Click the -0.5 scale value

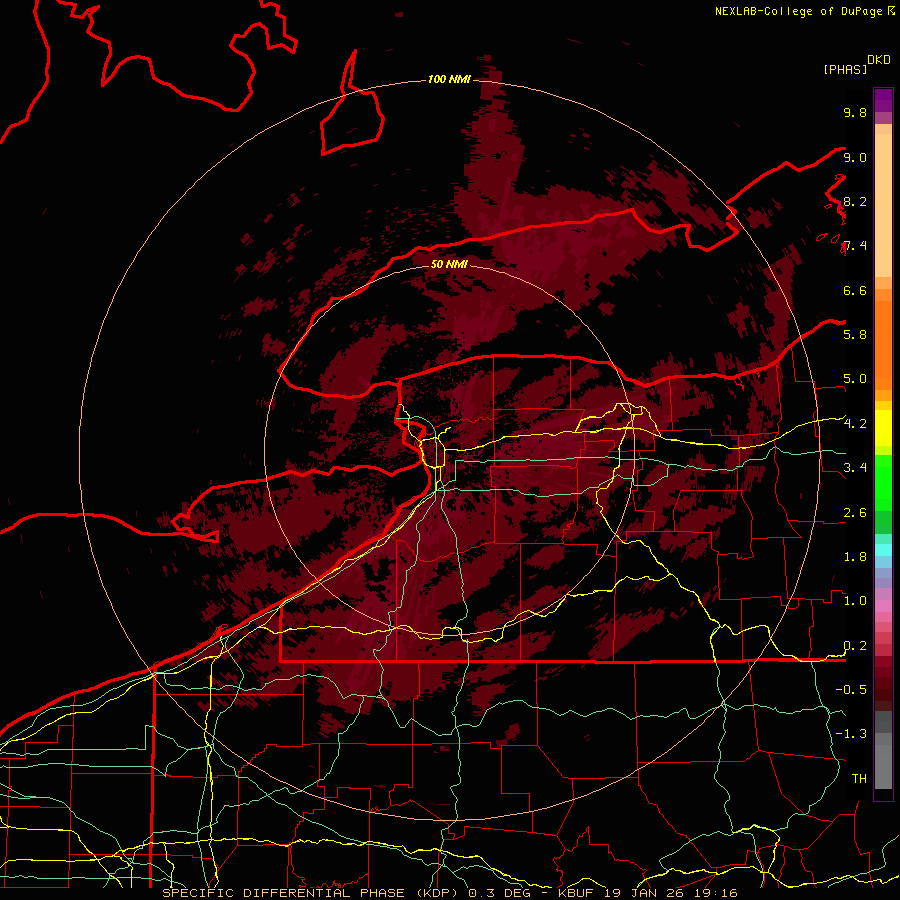pos(851,689)
